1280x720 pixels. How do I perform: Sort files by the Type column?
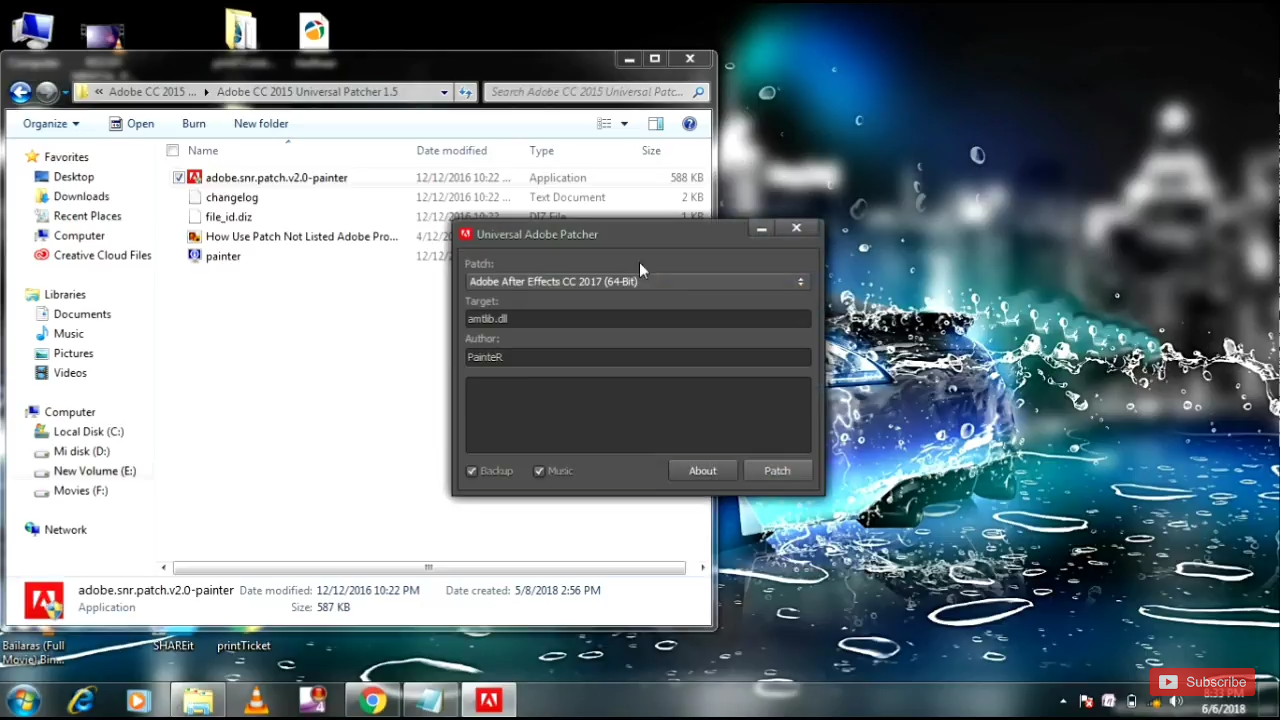pos(541,151)
